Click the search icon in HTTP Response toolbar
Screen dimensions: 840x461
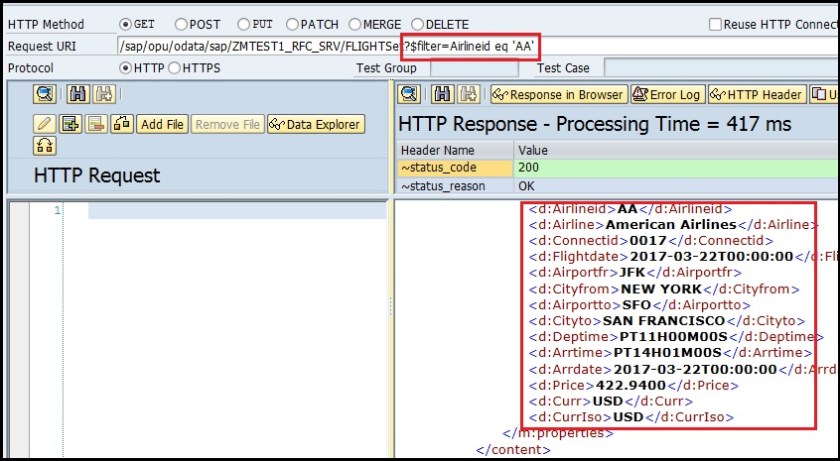tap(409, 94)
